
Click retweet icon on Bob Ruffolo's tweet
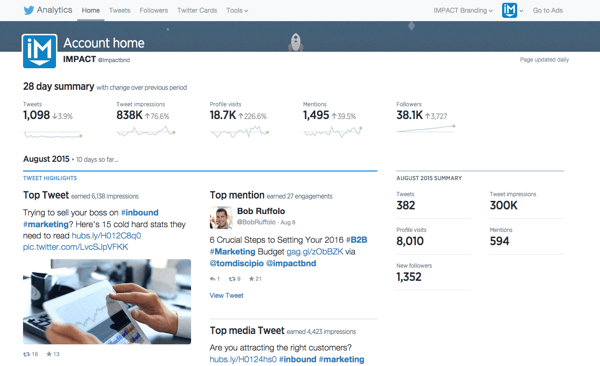click(232, 279)
